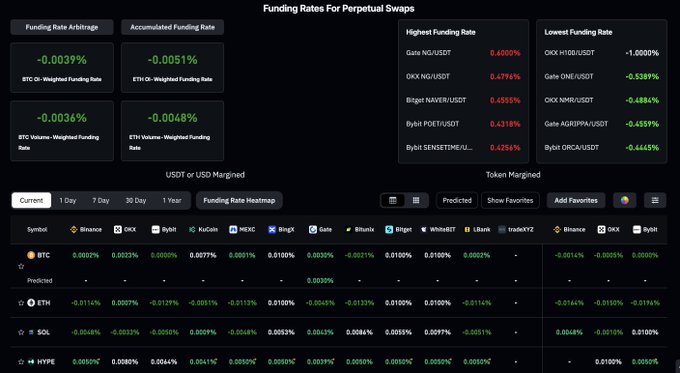Toggle the Predicted funding rate button
Screen dimensions: 680x373
click(x=457, y=200)
